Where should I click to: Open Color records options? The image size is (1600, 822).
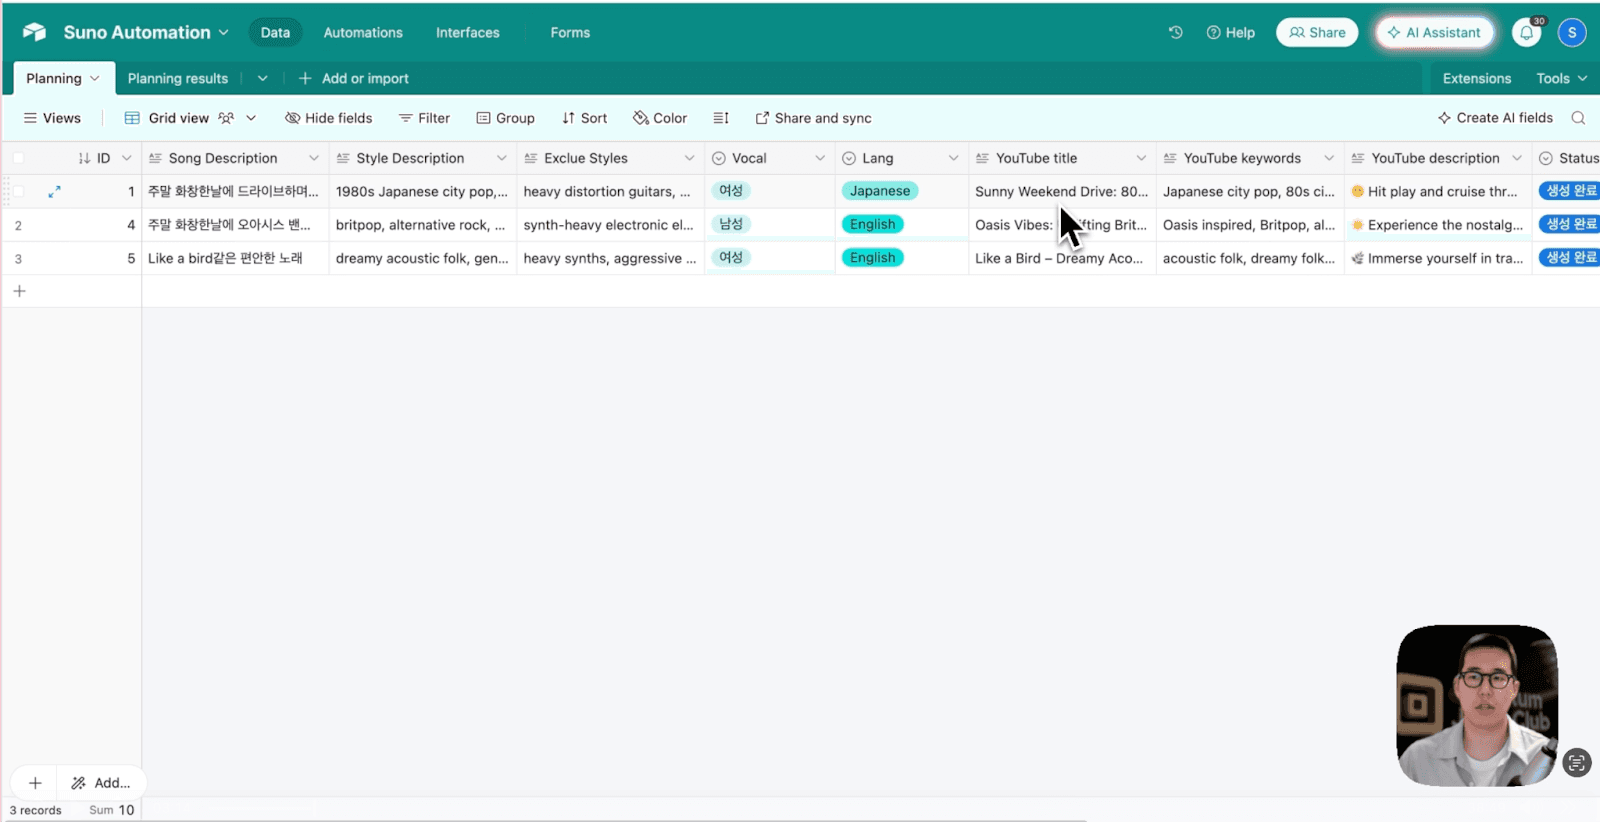[660, 118]
